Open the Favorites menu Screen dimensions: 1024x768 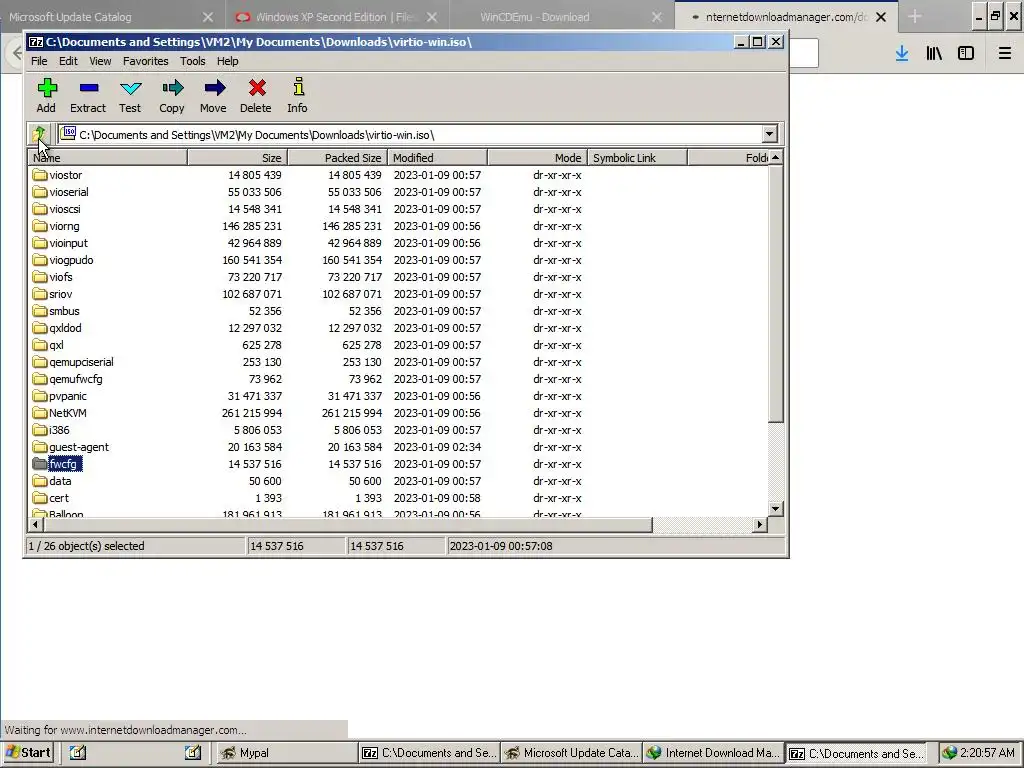coord(146,61)
